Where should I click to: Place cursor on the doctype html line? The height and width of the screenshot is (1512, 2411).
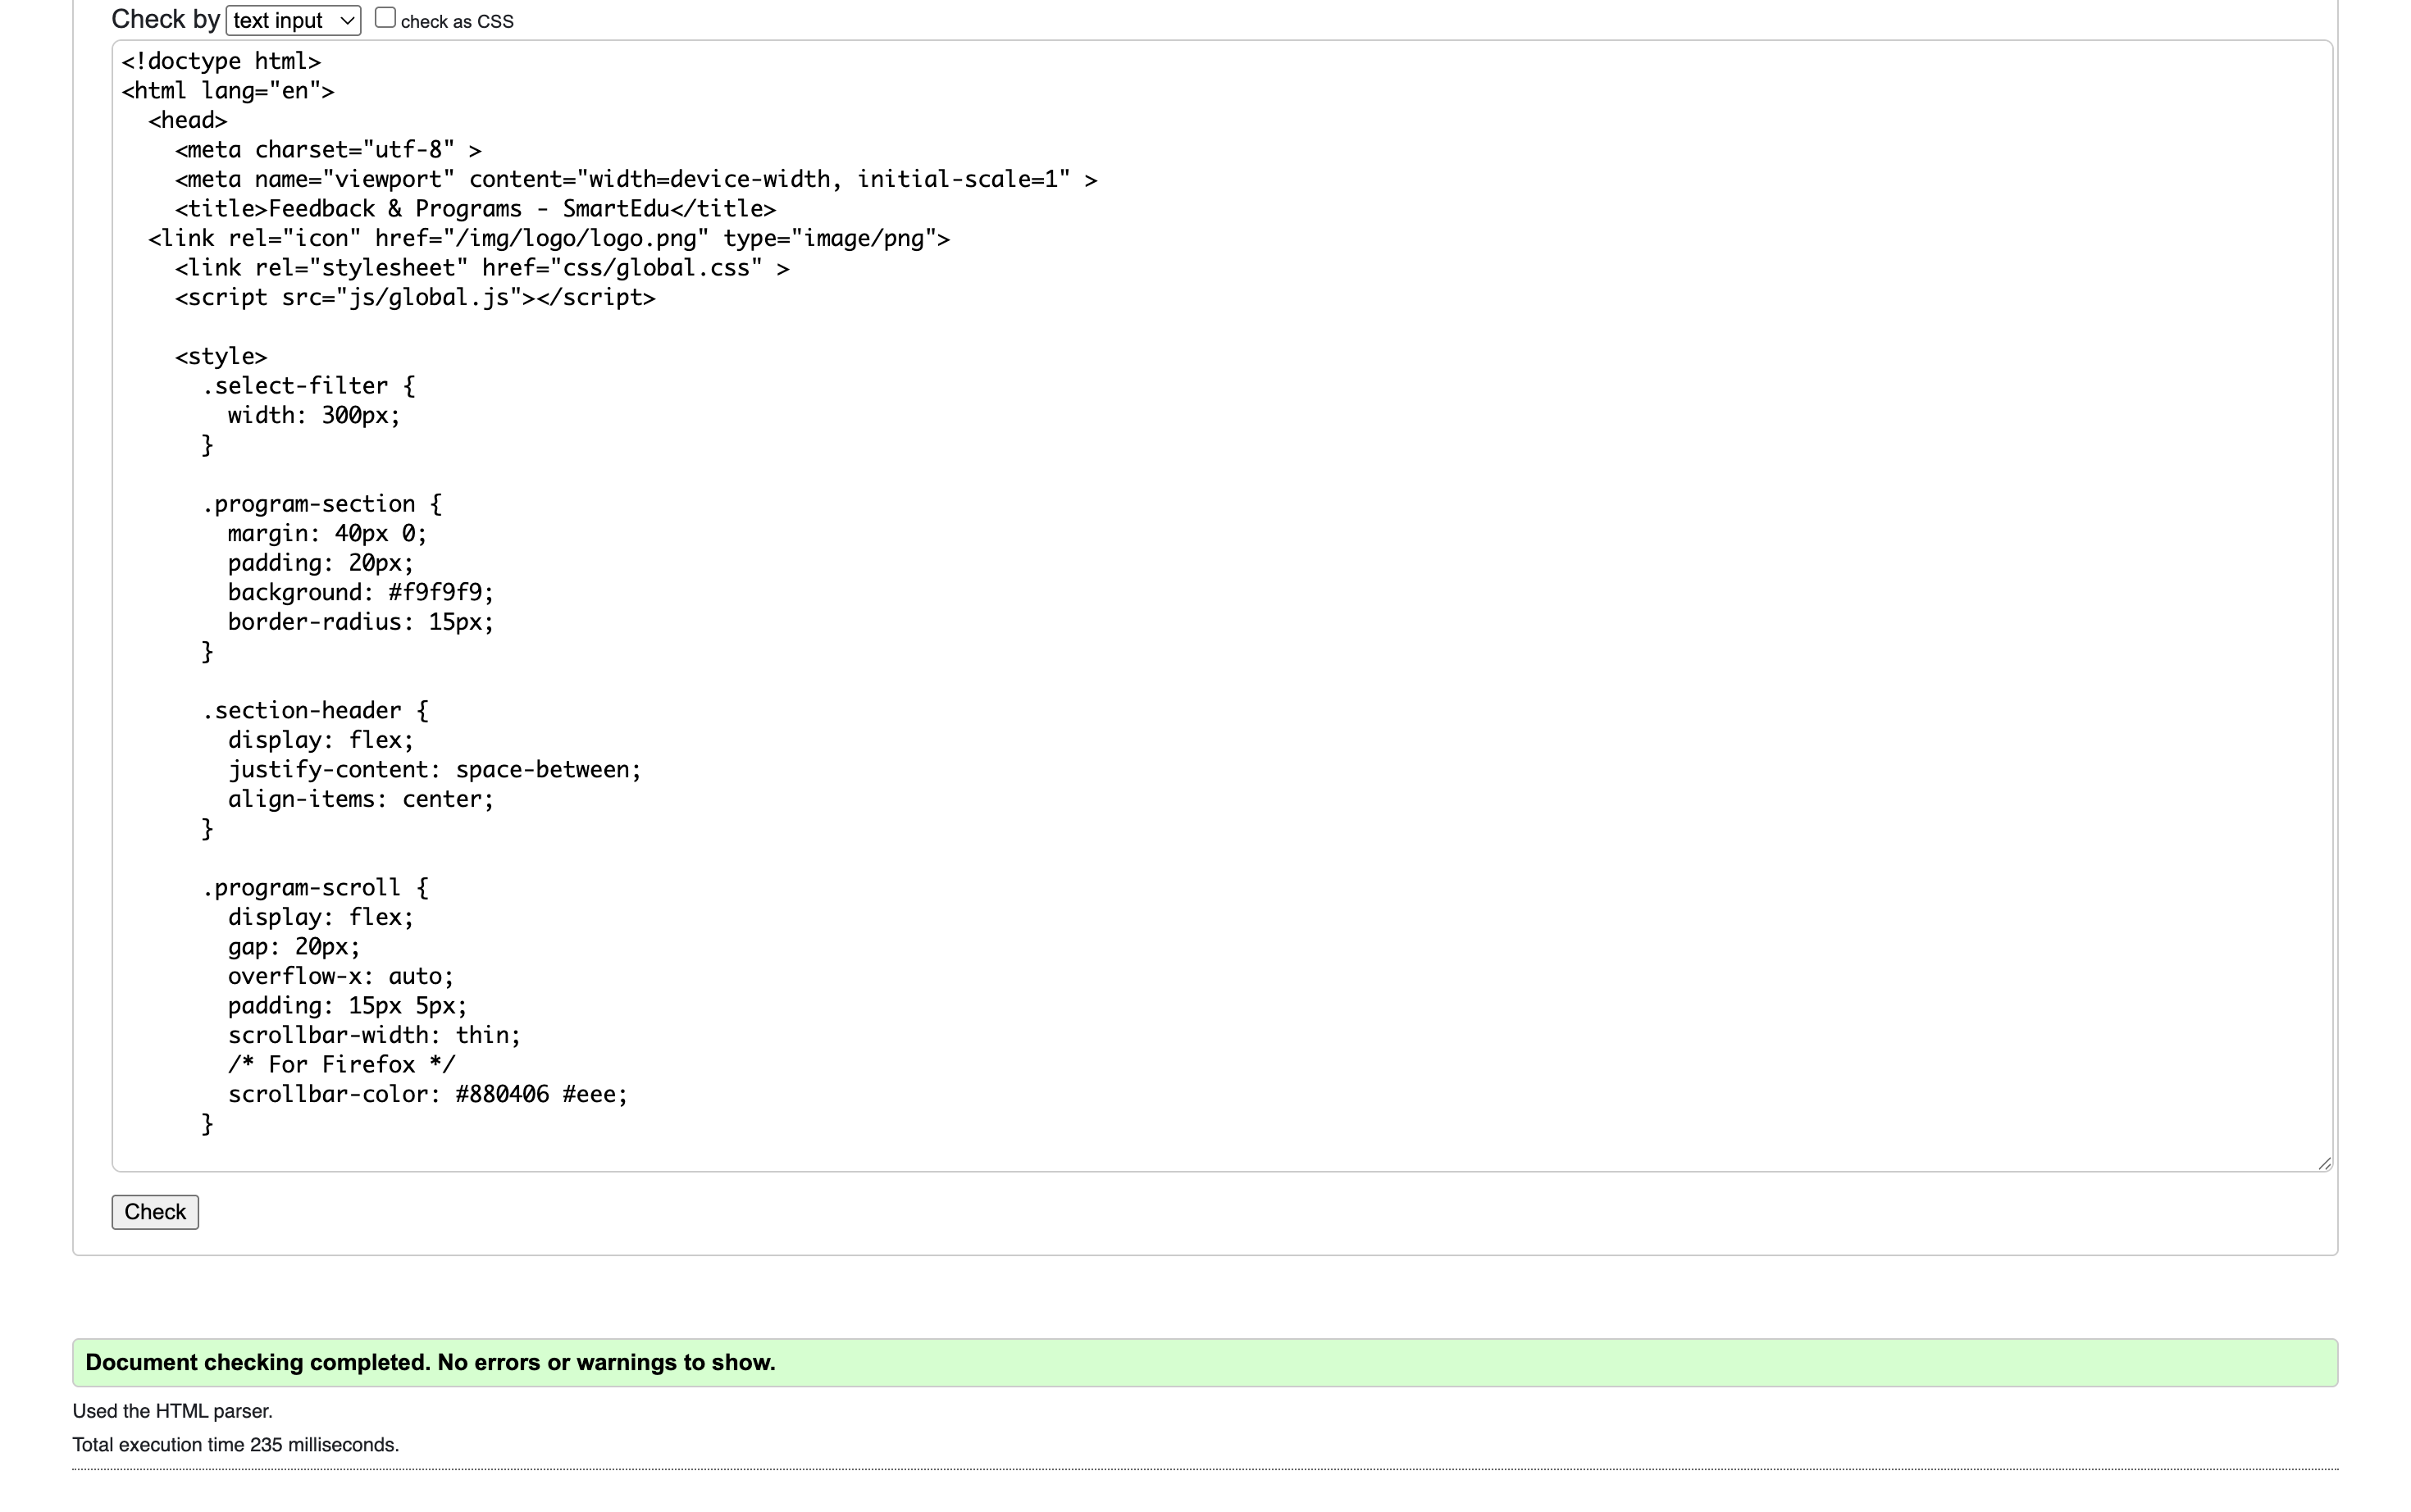pyautogui.click(x=221, y=62)
